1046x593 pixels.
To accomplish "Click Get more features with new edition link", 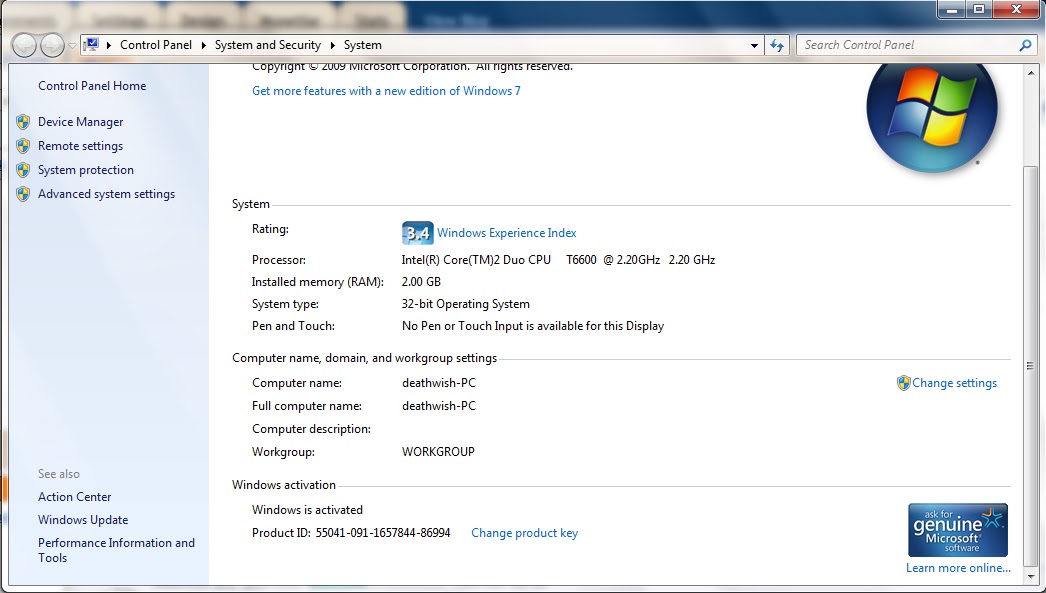I will [x=386, y=91].
